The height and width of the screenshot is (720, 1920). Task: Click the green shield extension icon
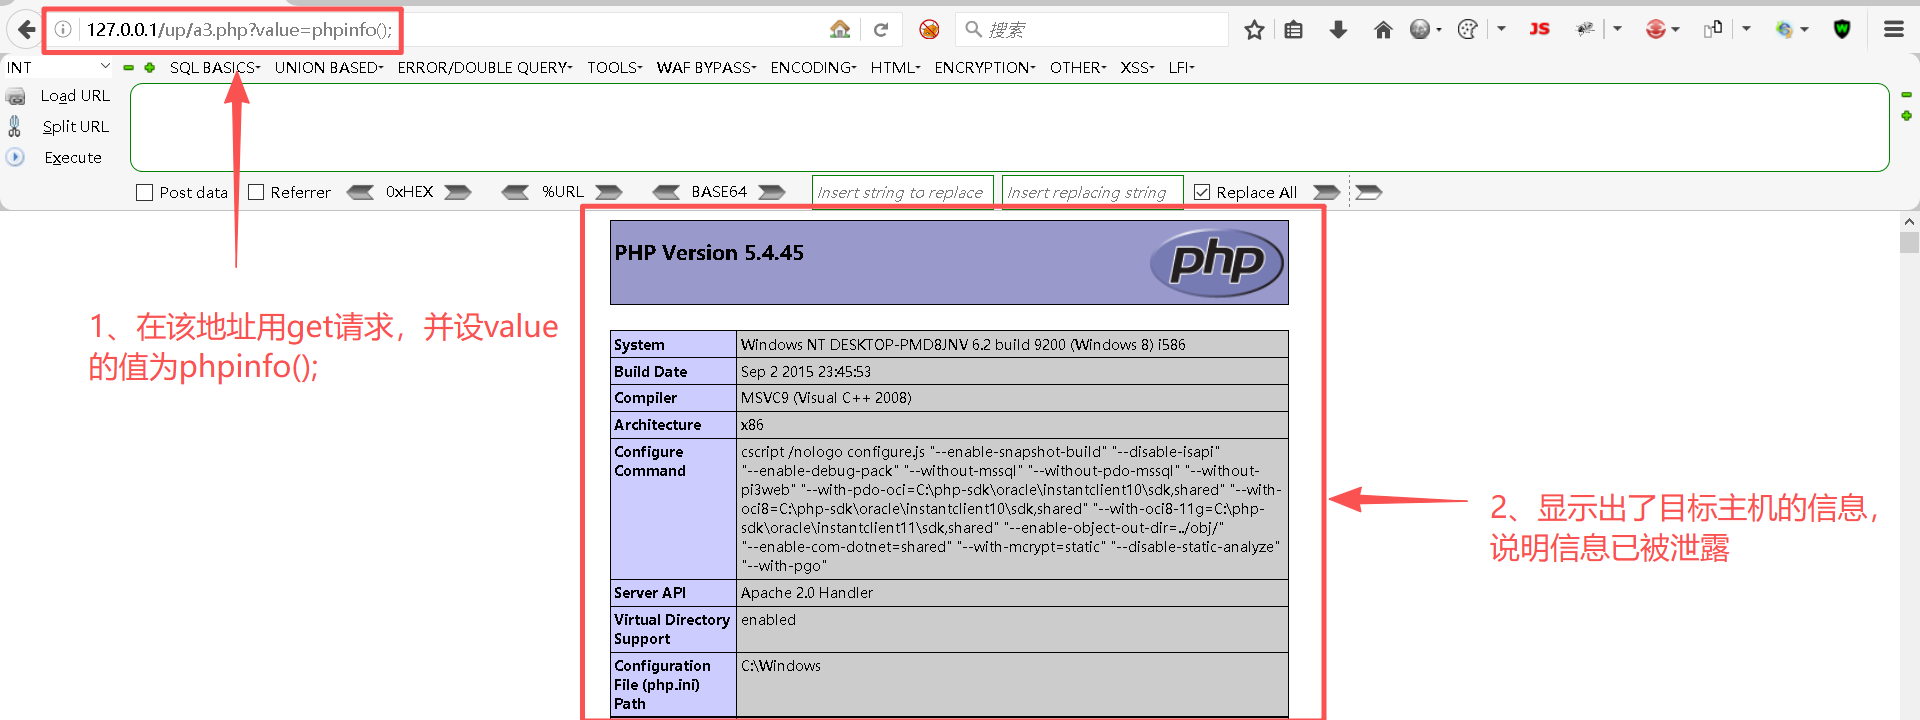(x=1842, y=29)
